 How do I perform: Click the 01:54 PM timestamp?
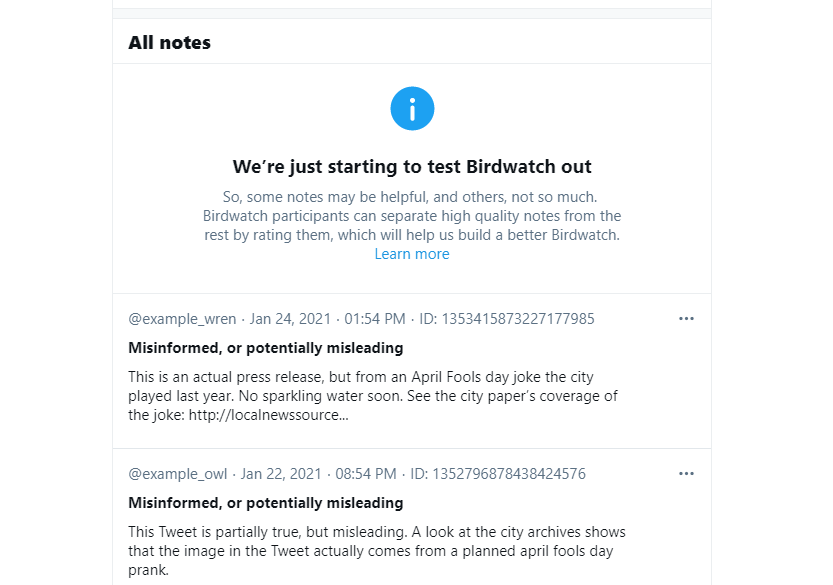point(374,319)
